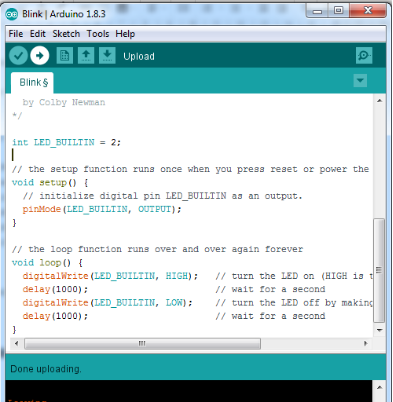This screenshot has width=393, height=402.
Task: Save sketch with the down-arrow icon
Action: [107, 55]
